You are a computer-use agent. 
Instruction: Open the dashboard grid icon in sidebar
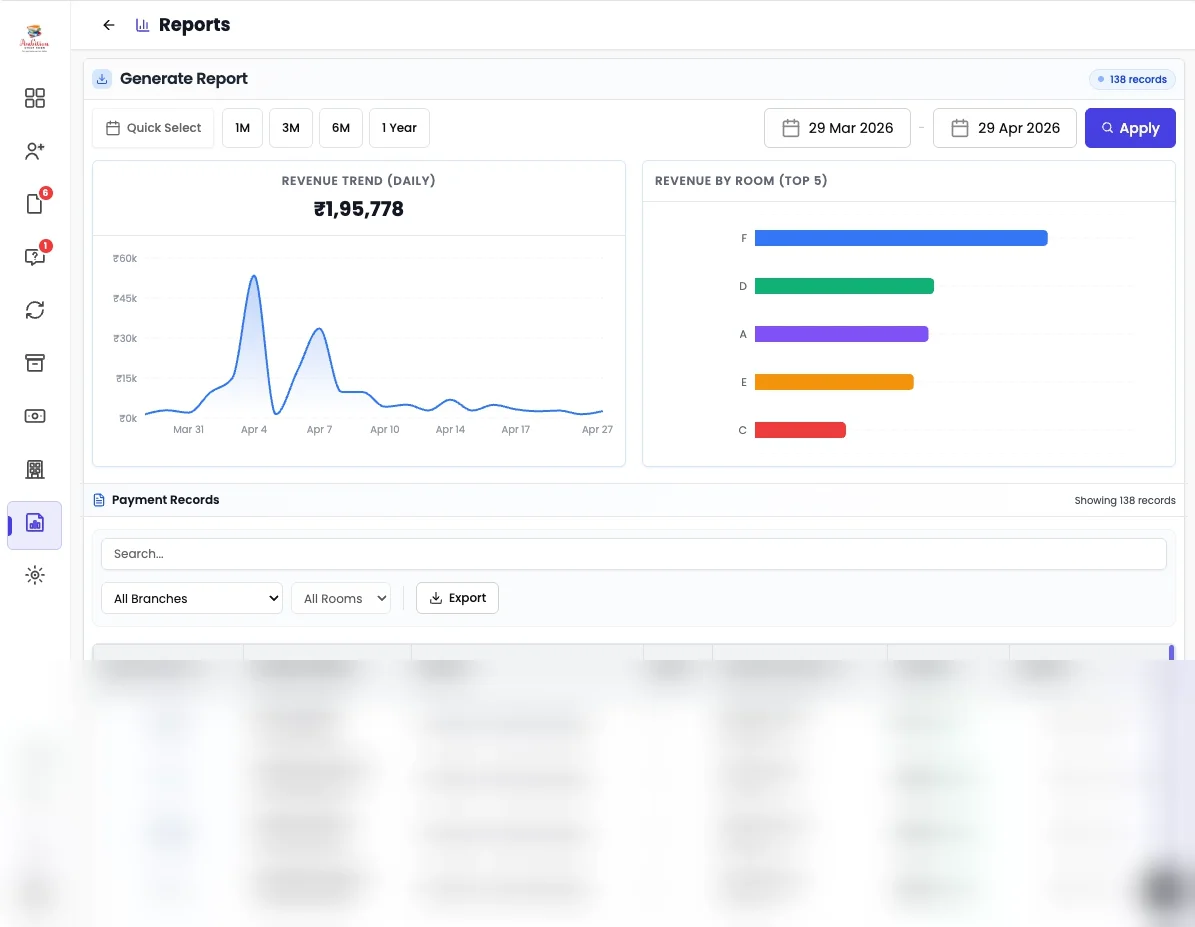34,98
